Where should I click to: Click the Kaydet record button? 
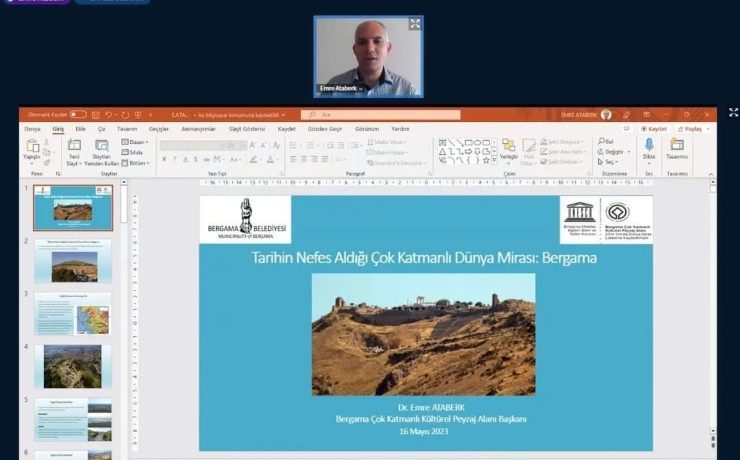coord(654,129)
